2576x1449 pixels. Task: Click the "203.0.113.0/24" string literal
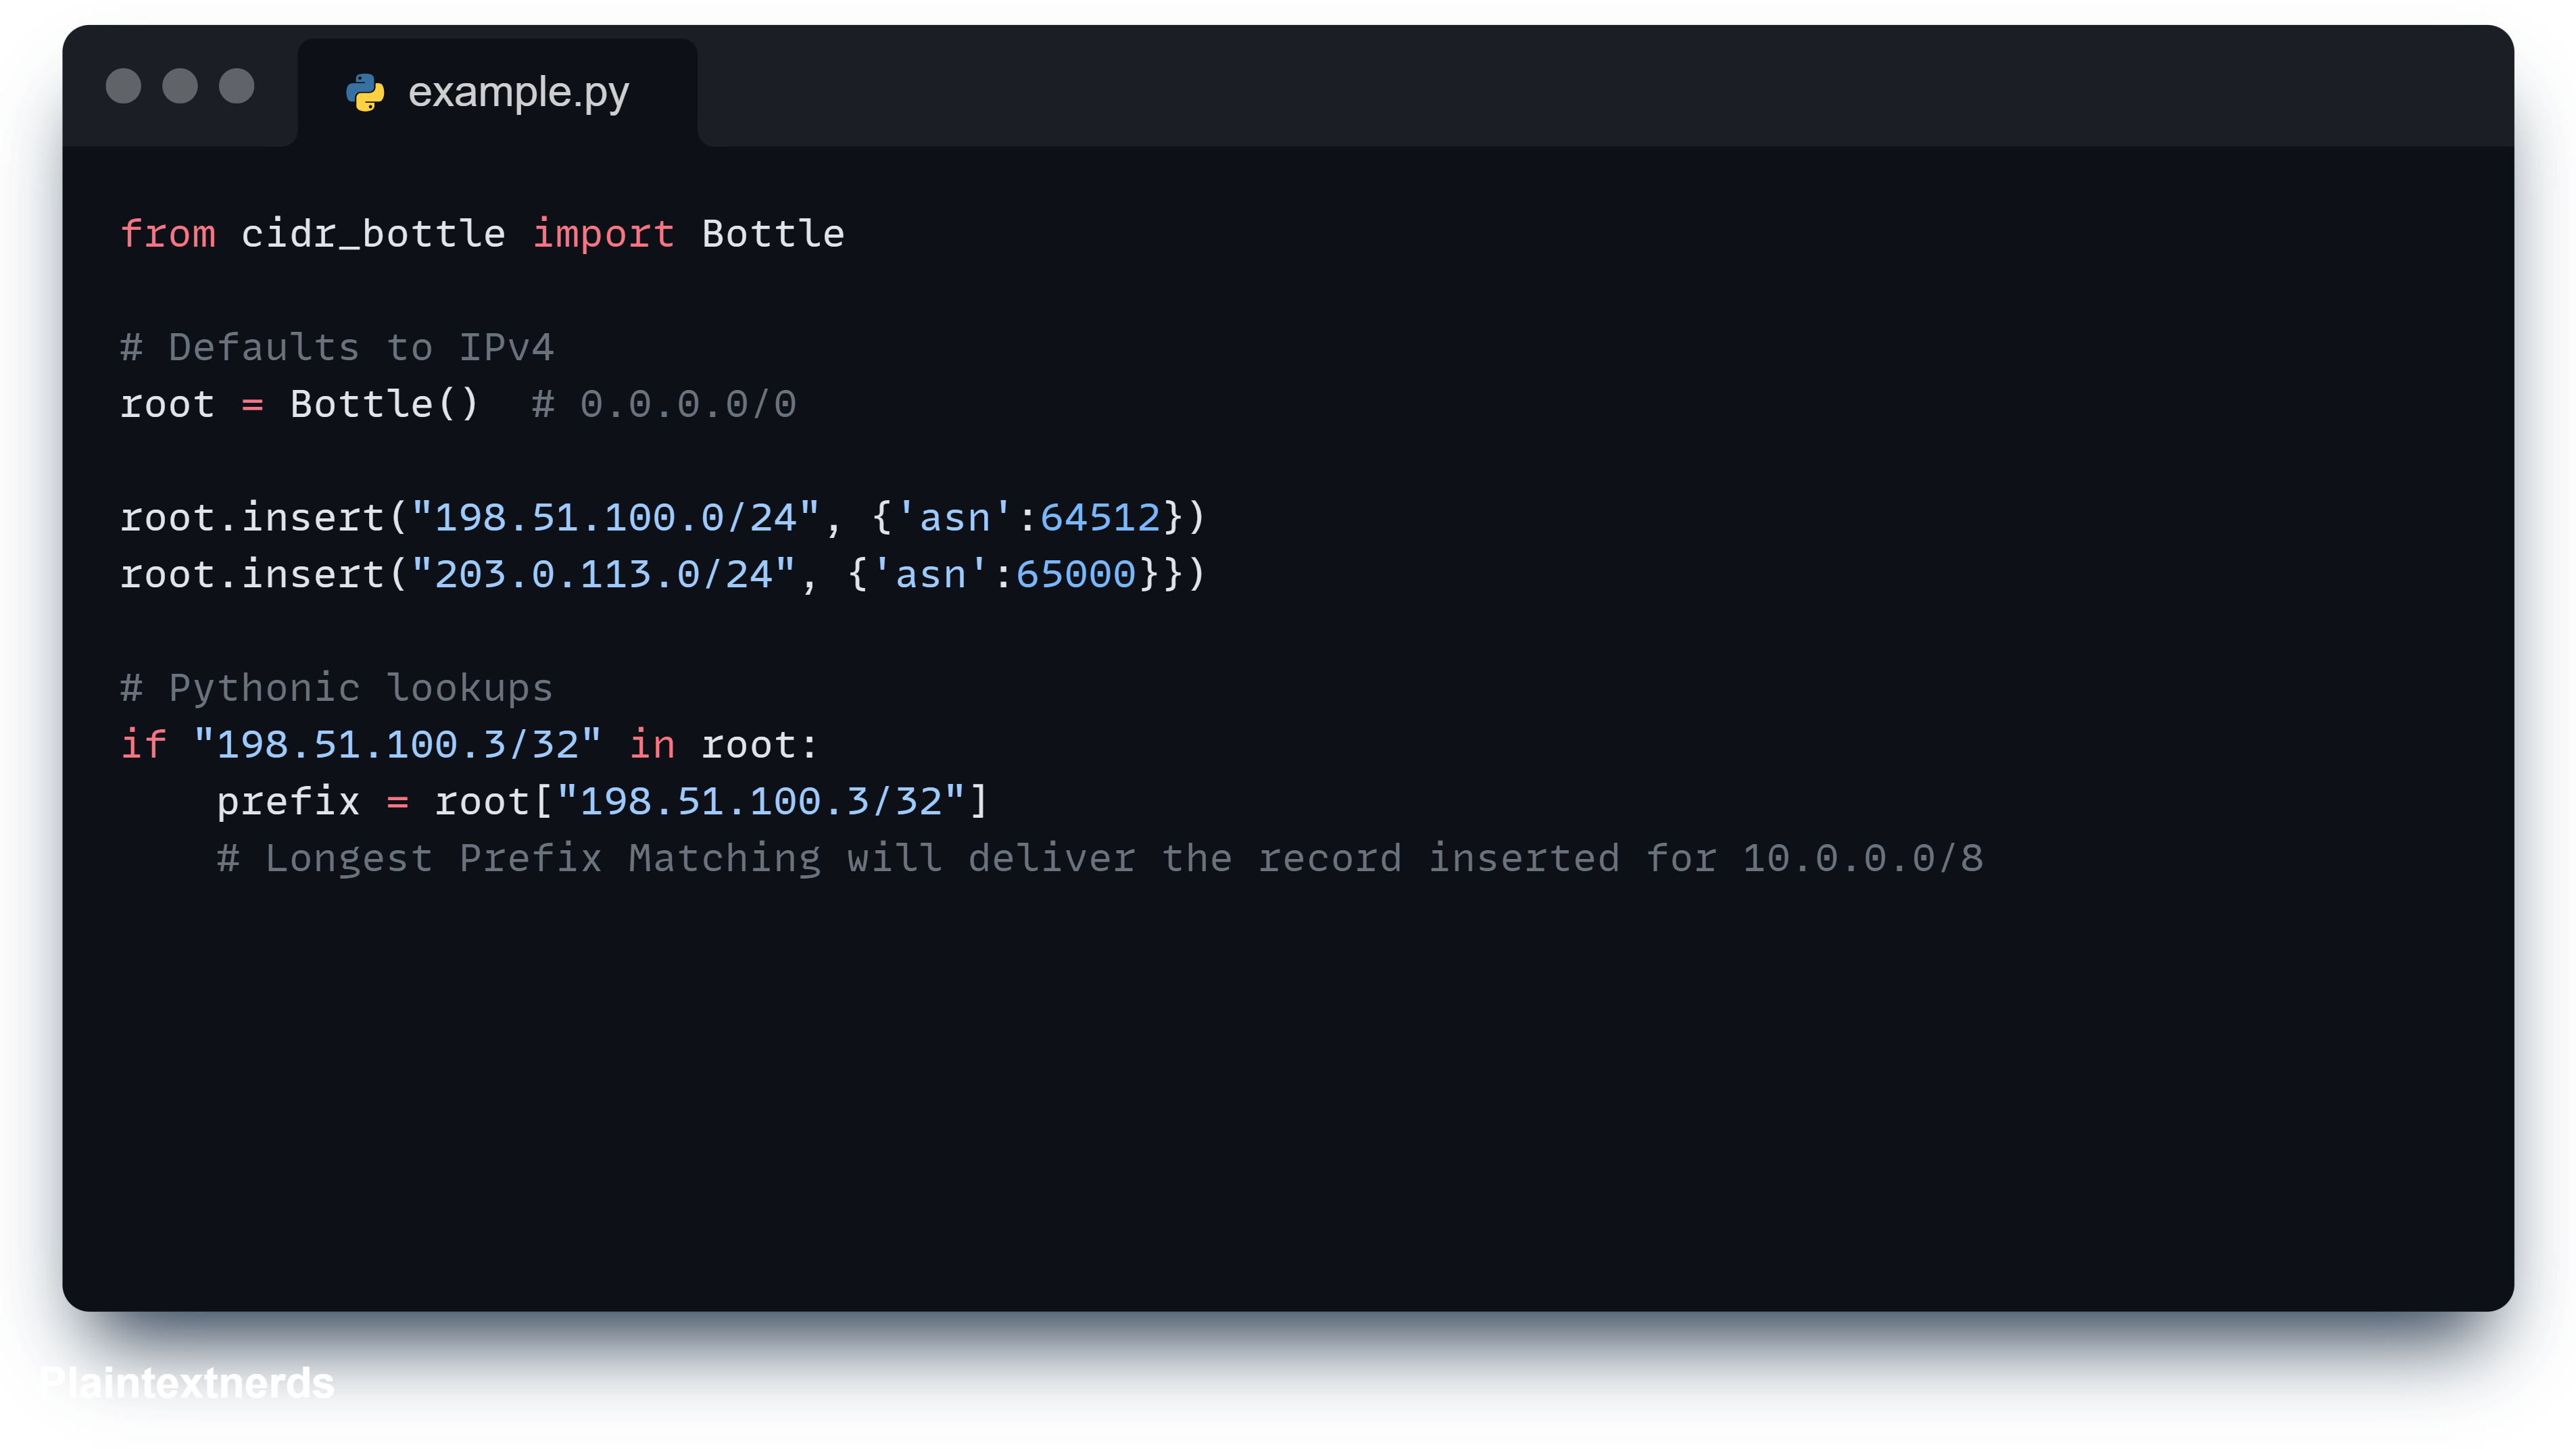[603, 574]
